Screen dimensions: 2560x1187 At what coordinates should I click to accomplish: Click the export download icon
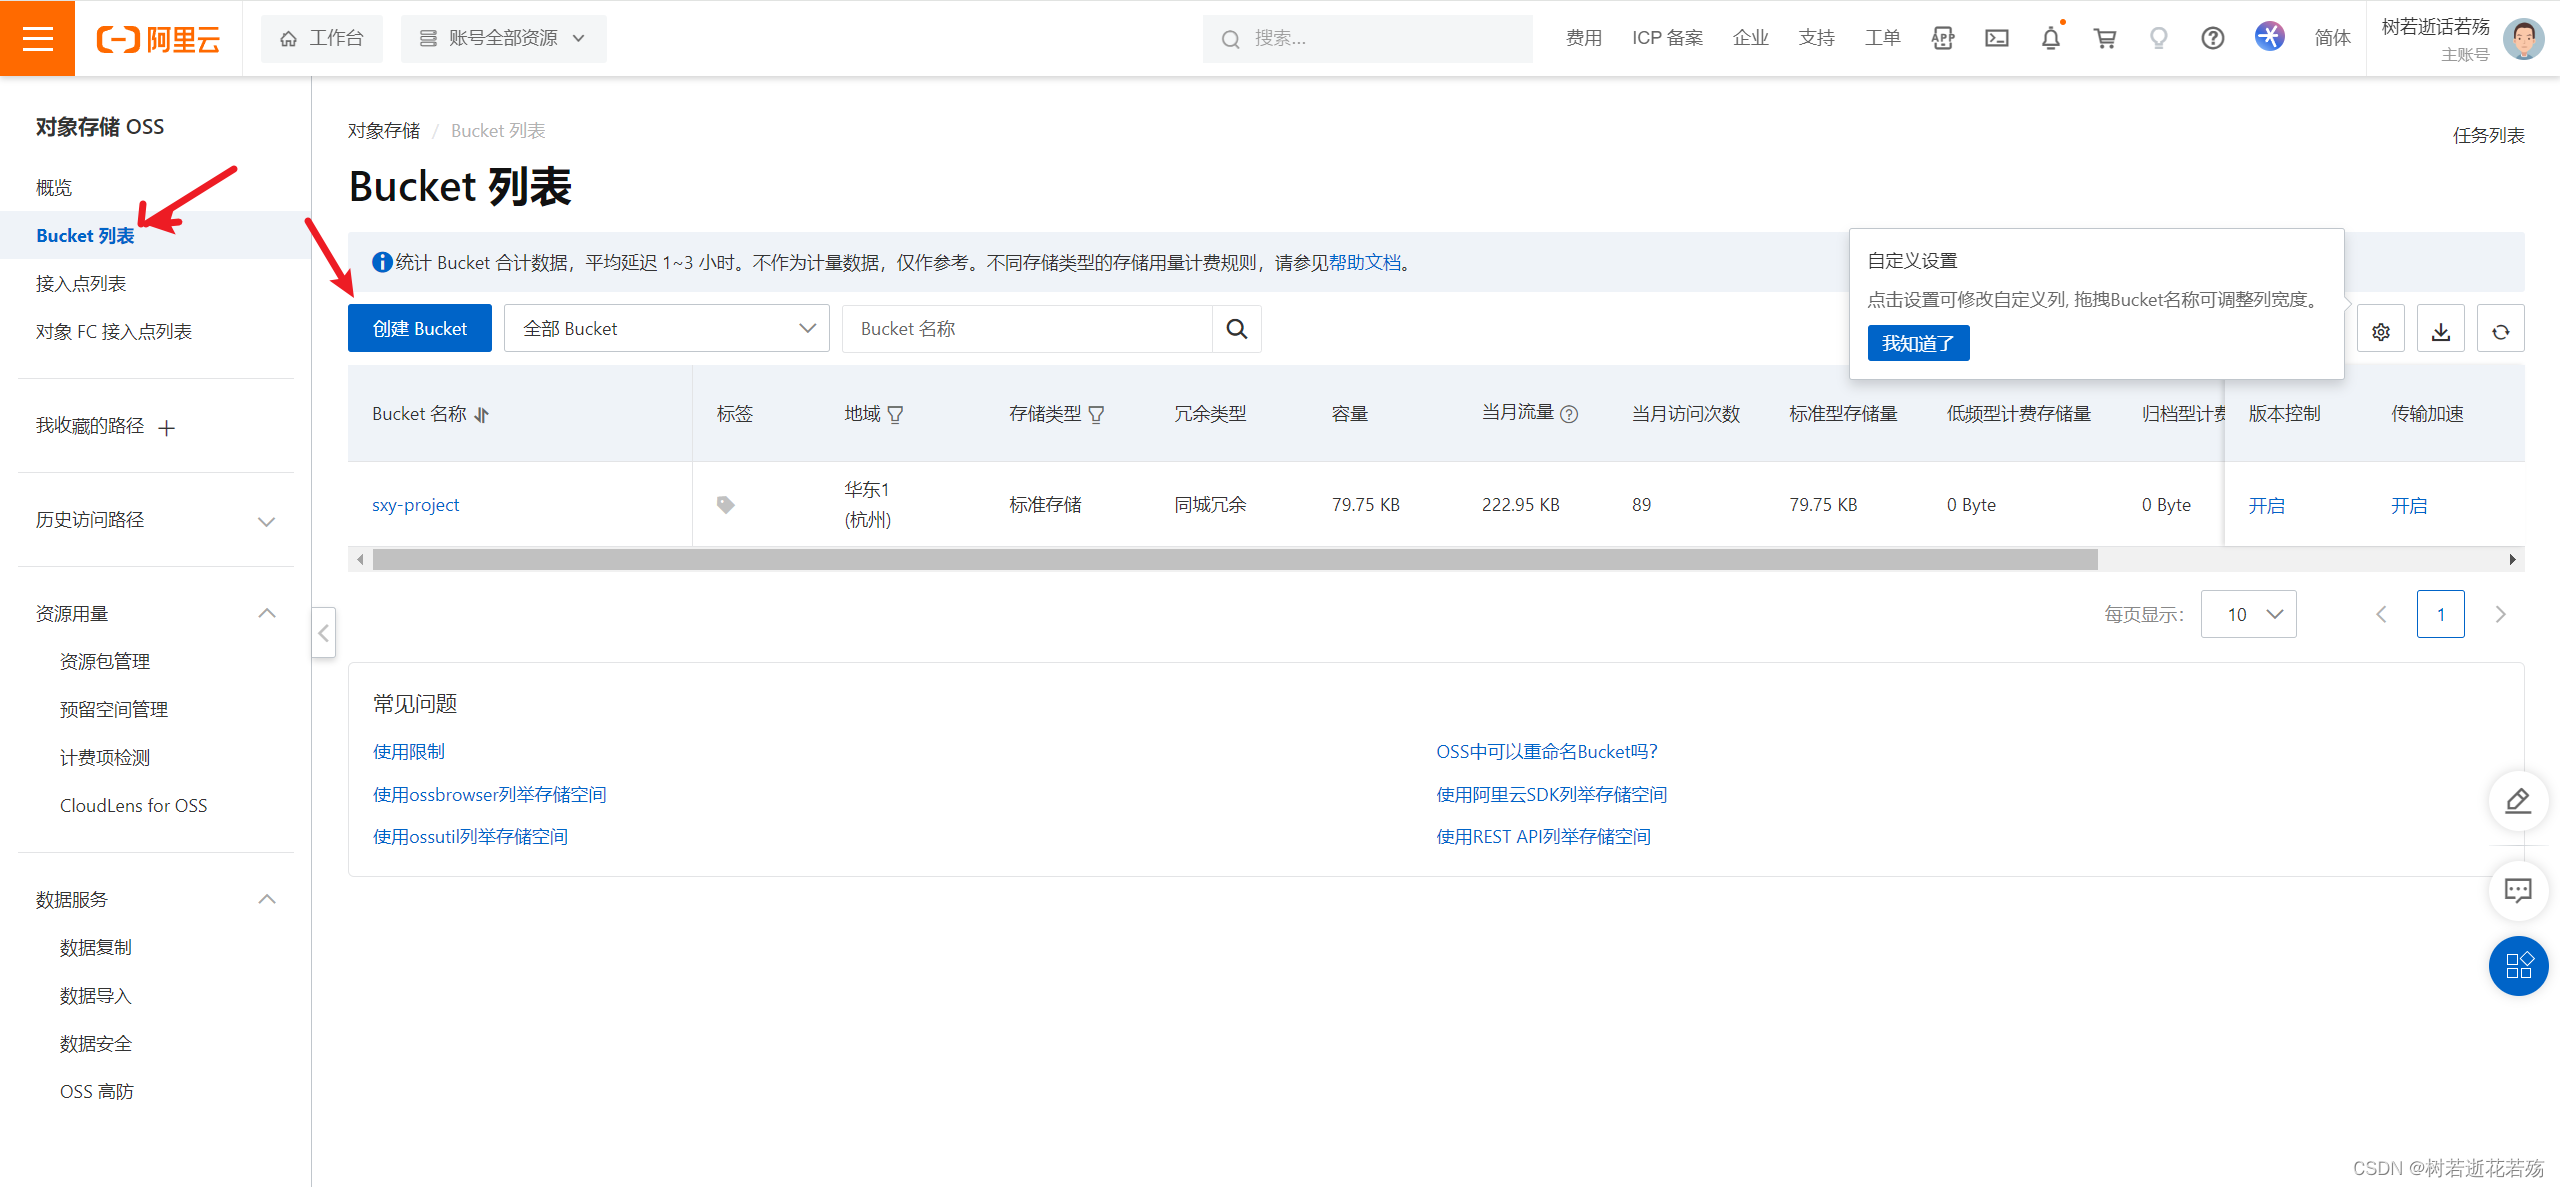click(x=2440, y=330)
